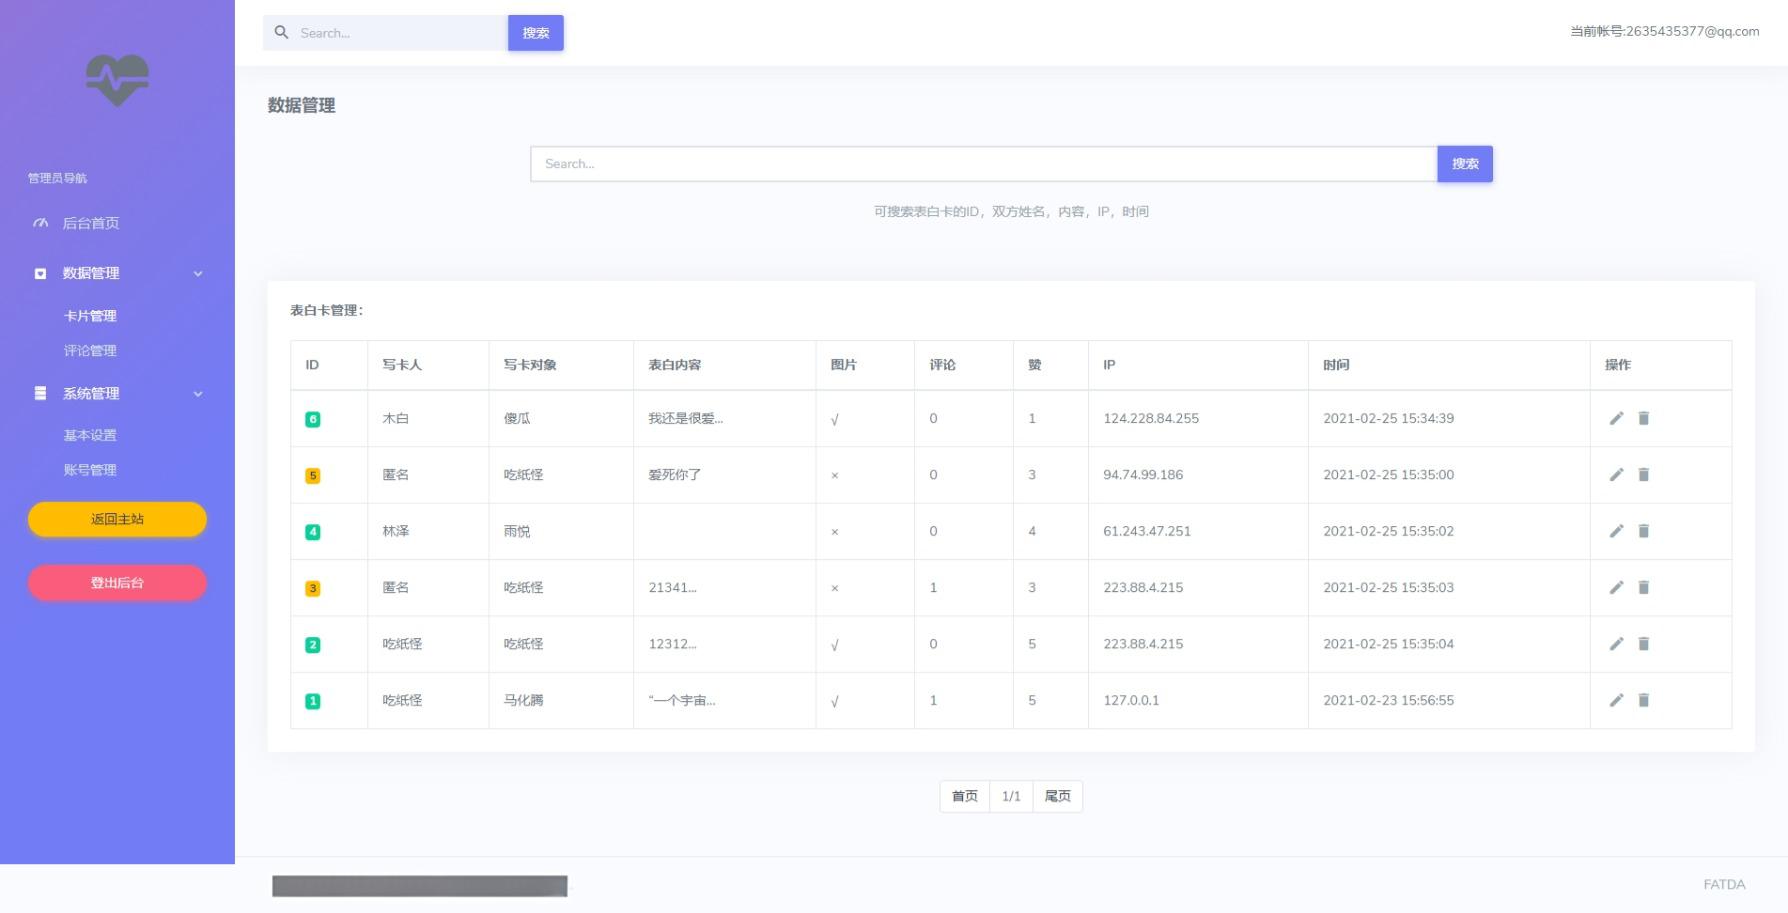Viewport: 1788px width, 913px height.
Task: Click the content cell 我还是很爱...
Action: click(x=685, y=418)
